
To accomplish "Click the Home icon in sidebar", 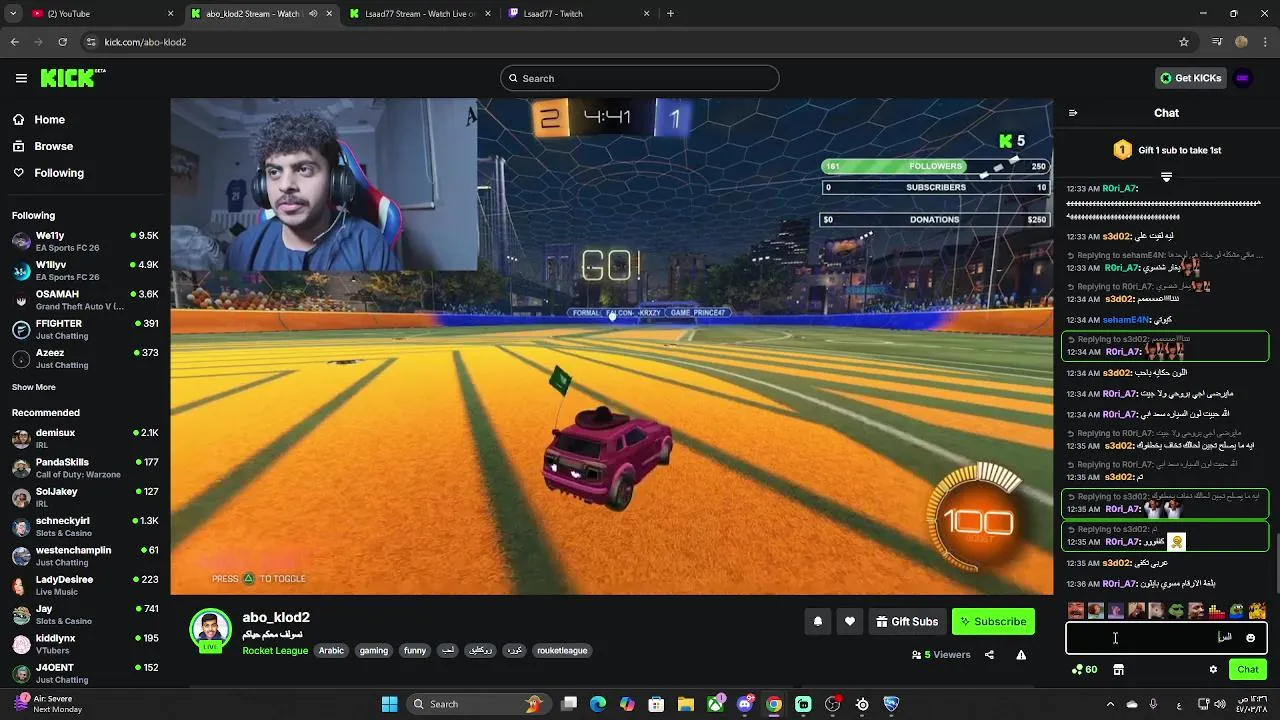I will coord(19,119).
